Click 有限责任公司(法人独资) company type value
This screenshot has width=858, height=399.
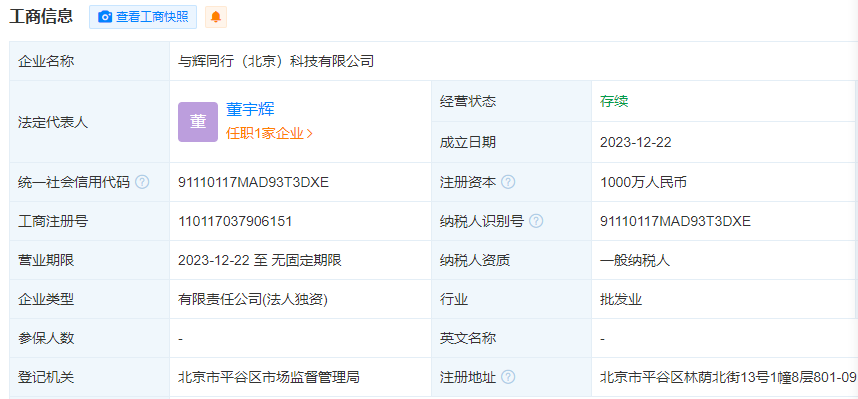(253, 299)
